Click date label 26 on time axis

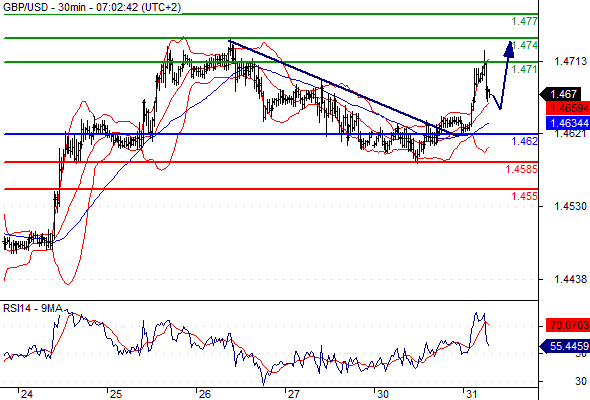pyautogui.click(x=204, y=394)
